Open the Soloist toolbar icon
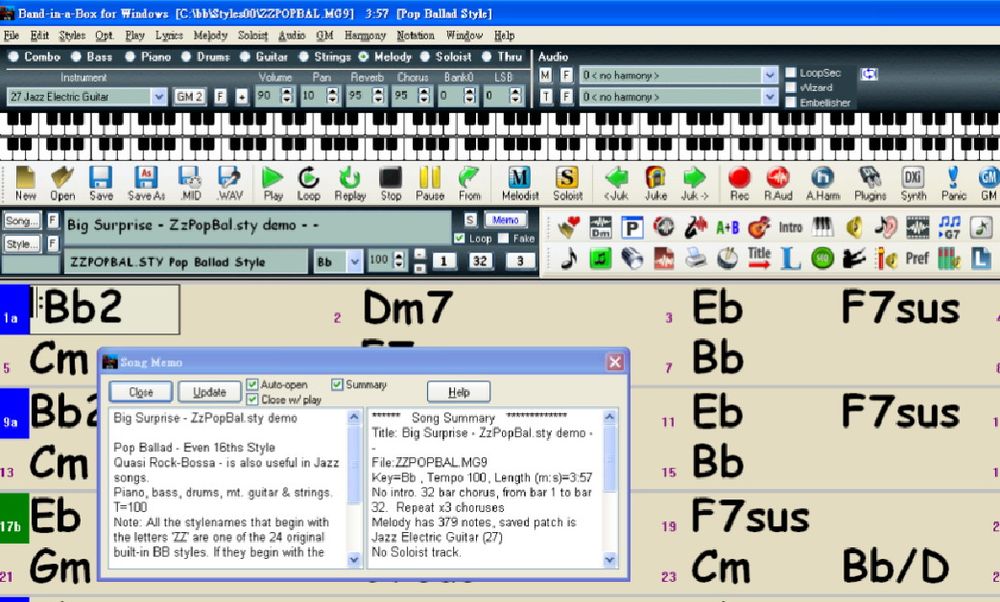Image resolution: width=1000 pixels, height=602 pixels. click(567, 184)
